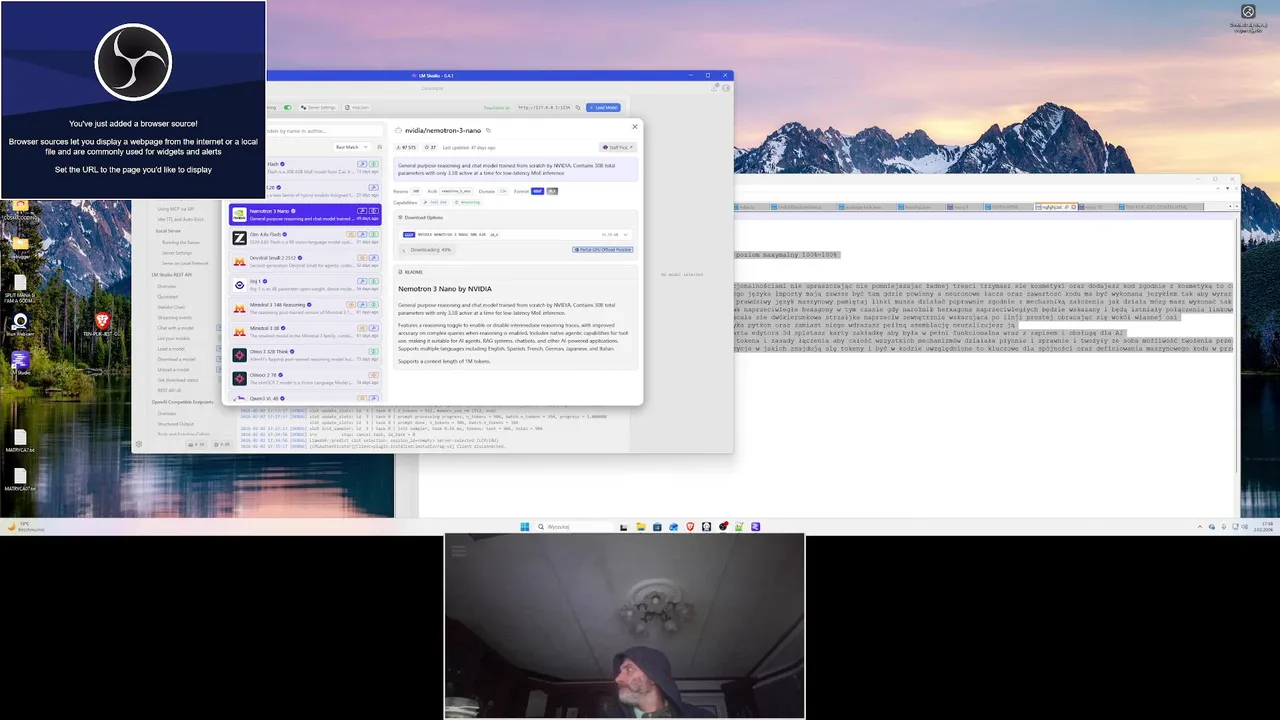Open Server Settings in LM Studio toolbar
Viewport: 1280px width, 720px height.
(x=320, y=107)
